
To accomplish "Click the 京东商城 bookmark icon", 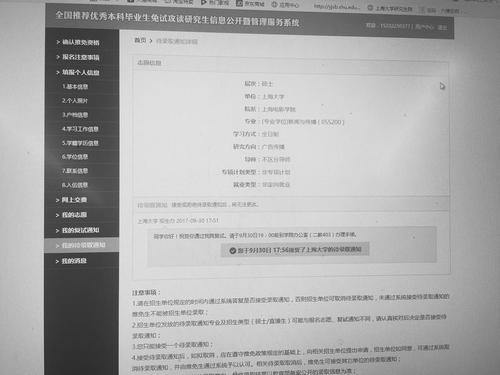I will coord(239,3).
